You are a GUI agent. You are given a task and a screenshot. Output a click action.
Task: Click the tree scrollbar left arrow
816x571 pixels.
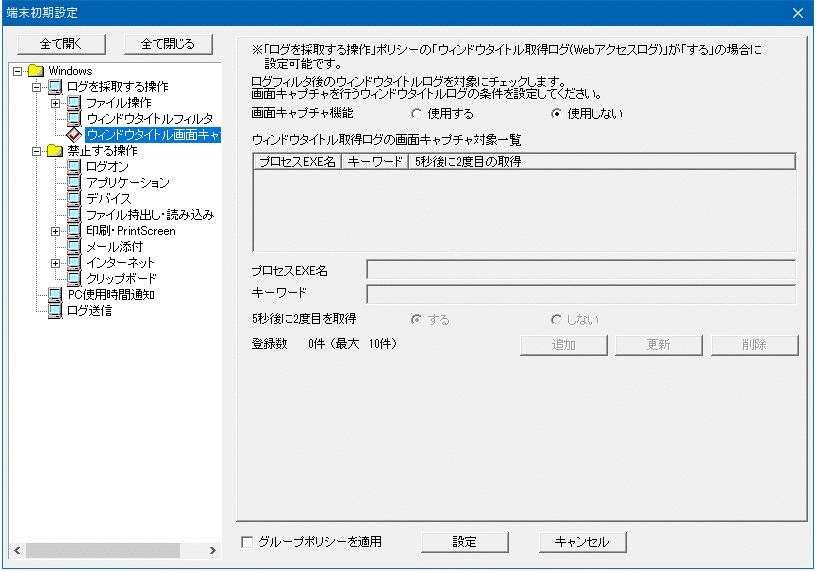tap(17, 550)
